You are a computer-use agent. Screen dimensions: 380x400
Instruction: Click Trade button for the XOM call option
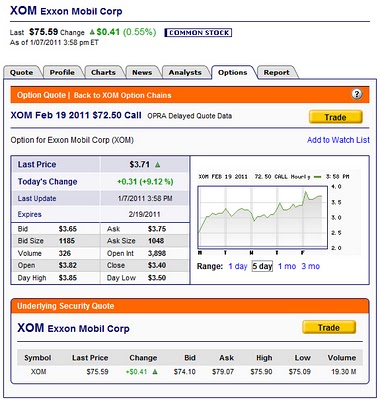tap(336, 117)
